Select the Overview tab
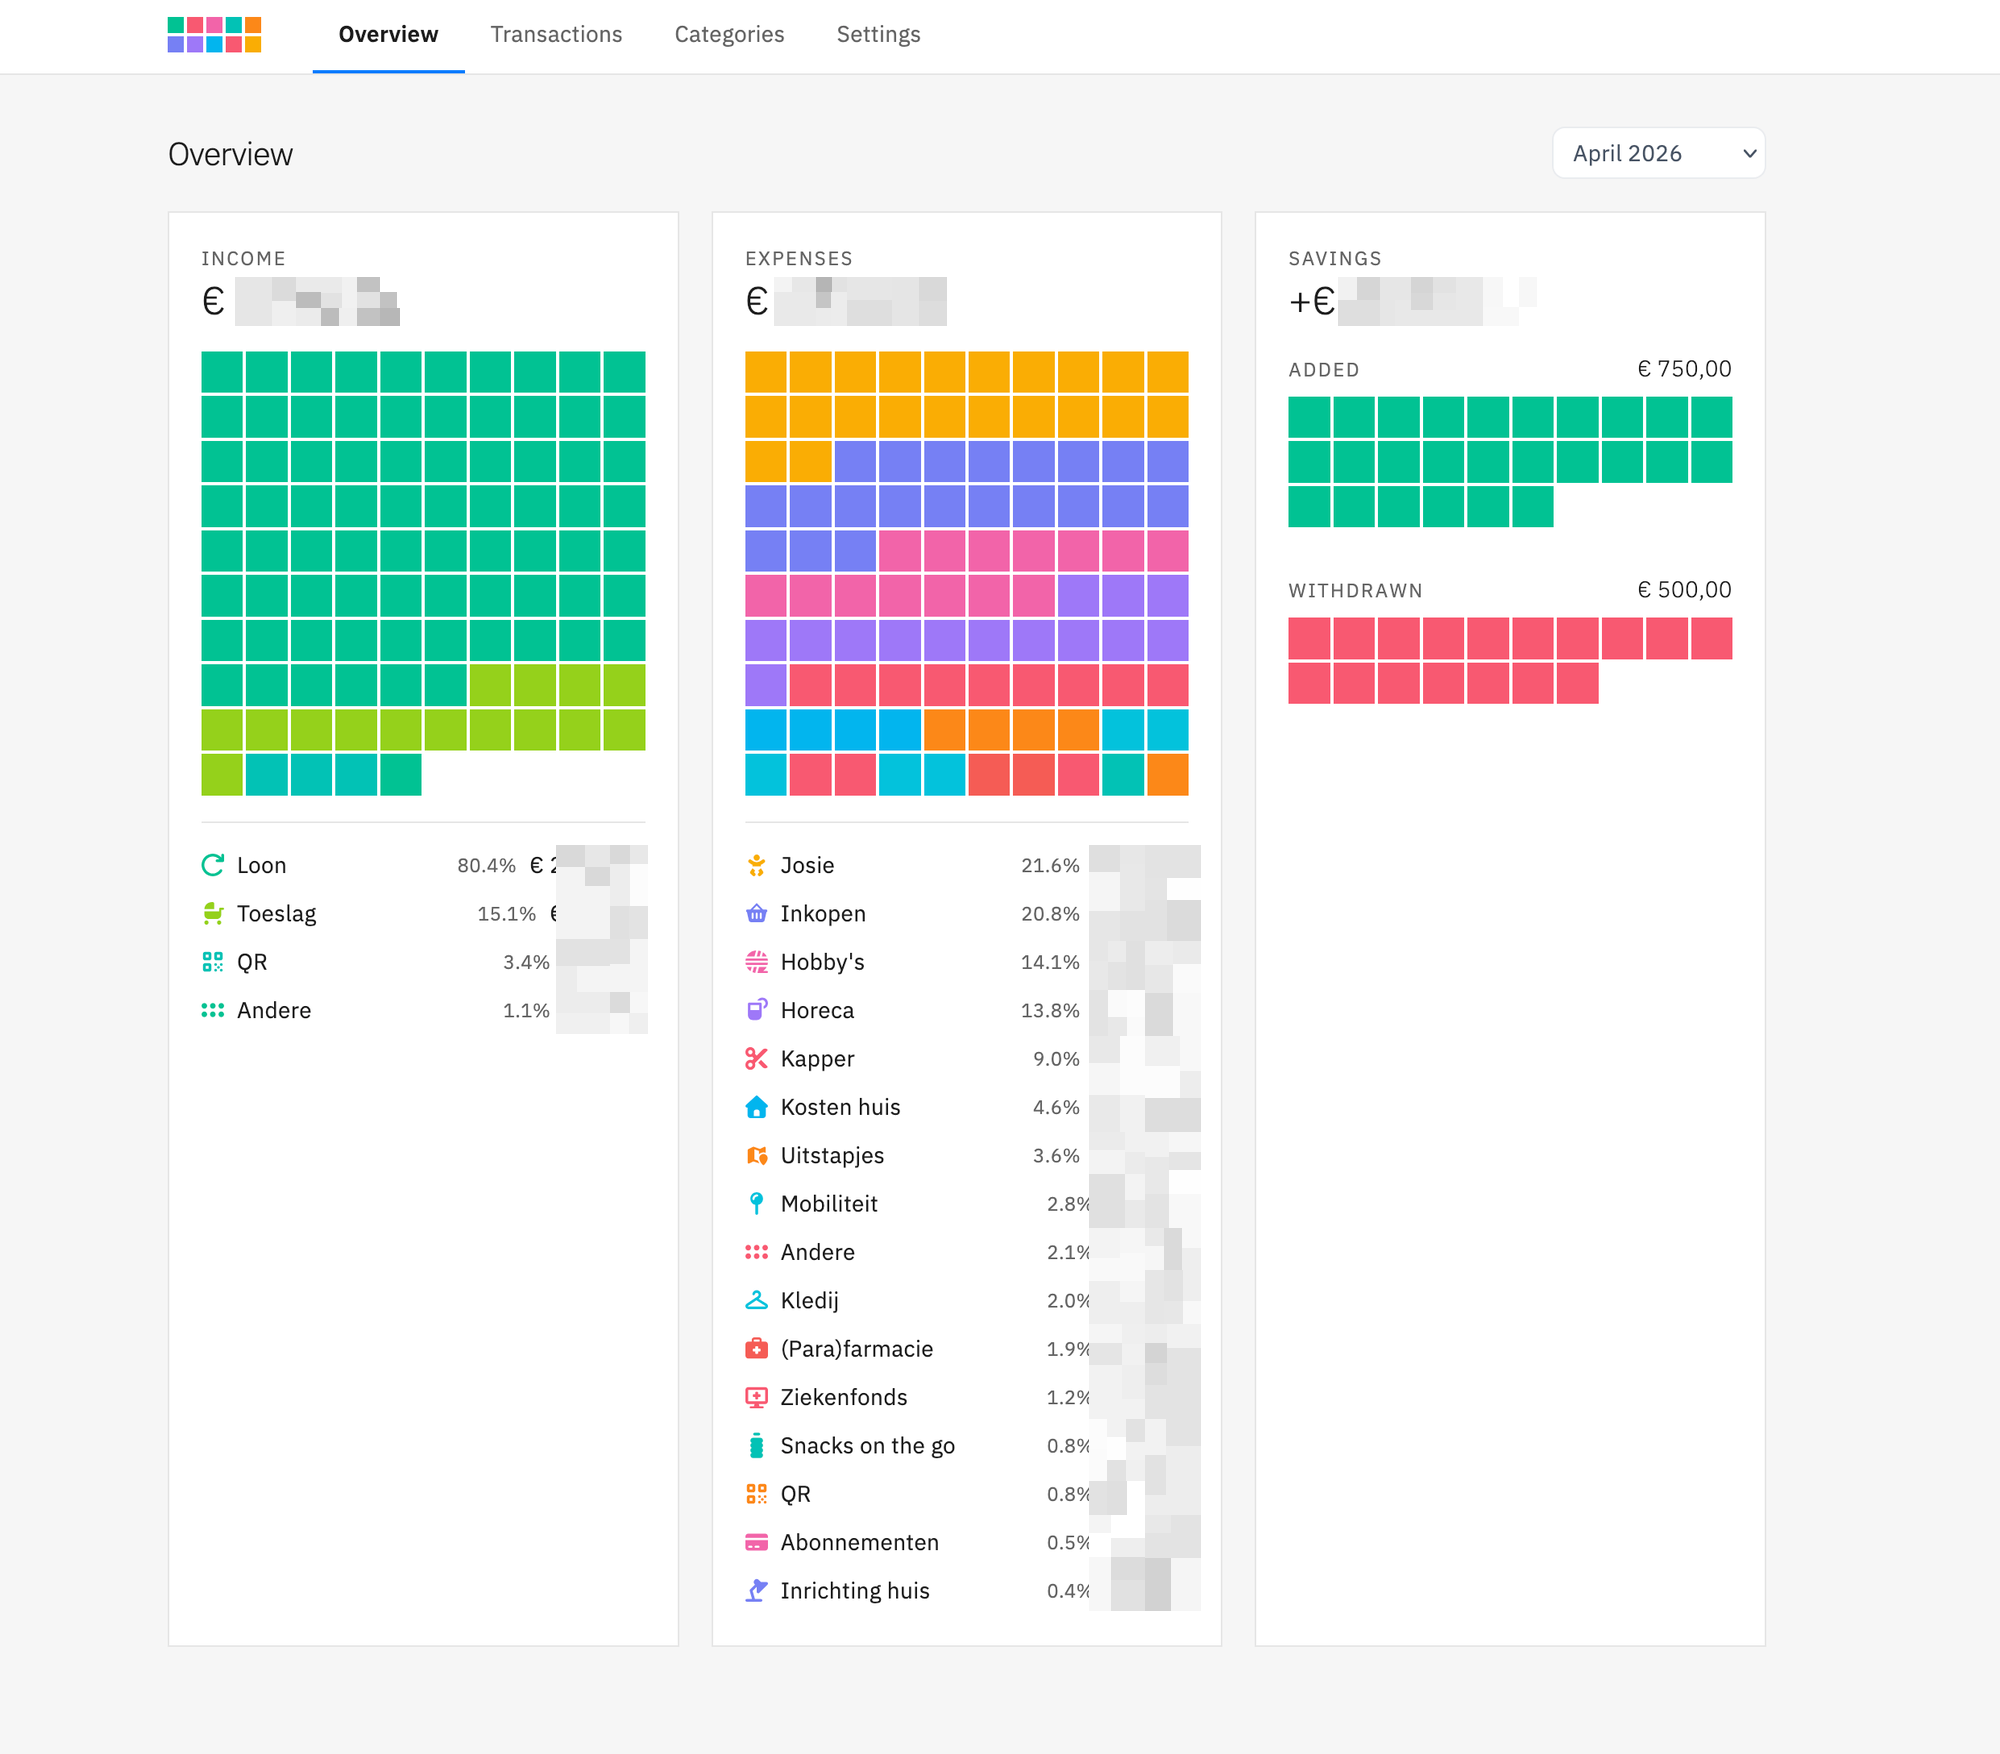Image resolution: width=2000 pixels, height=1754 pixels. click(388, 35)
